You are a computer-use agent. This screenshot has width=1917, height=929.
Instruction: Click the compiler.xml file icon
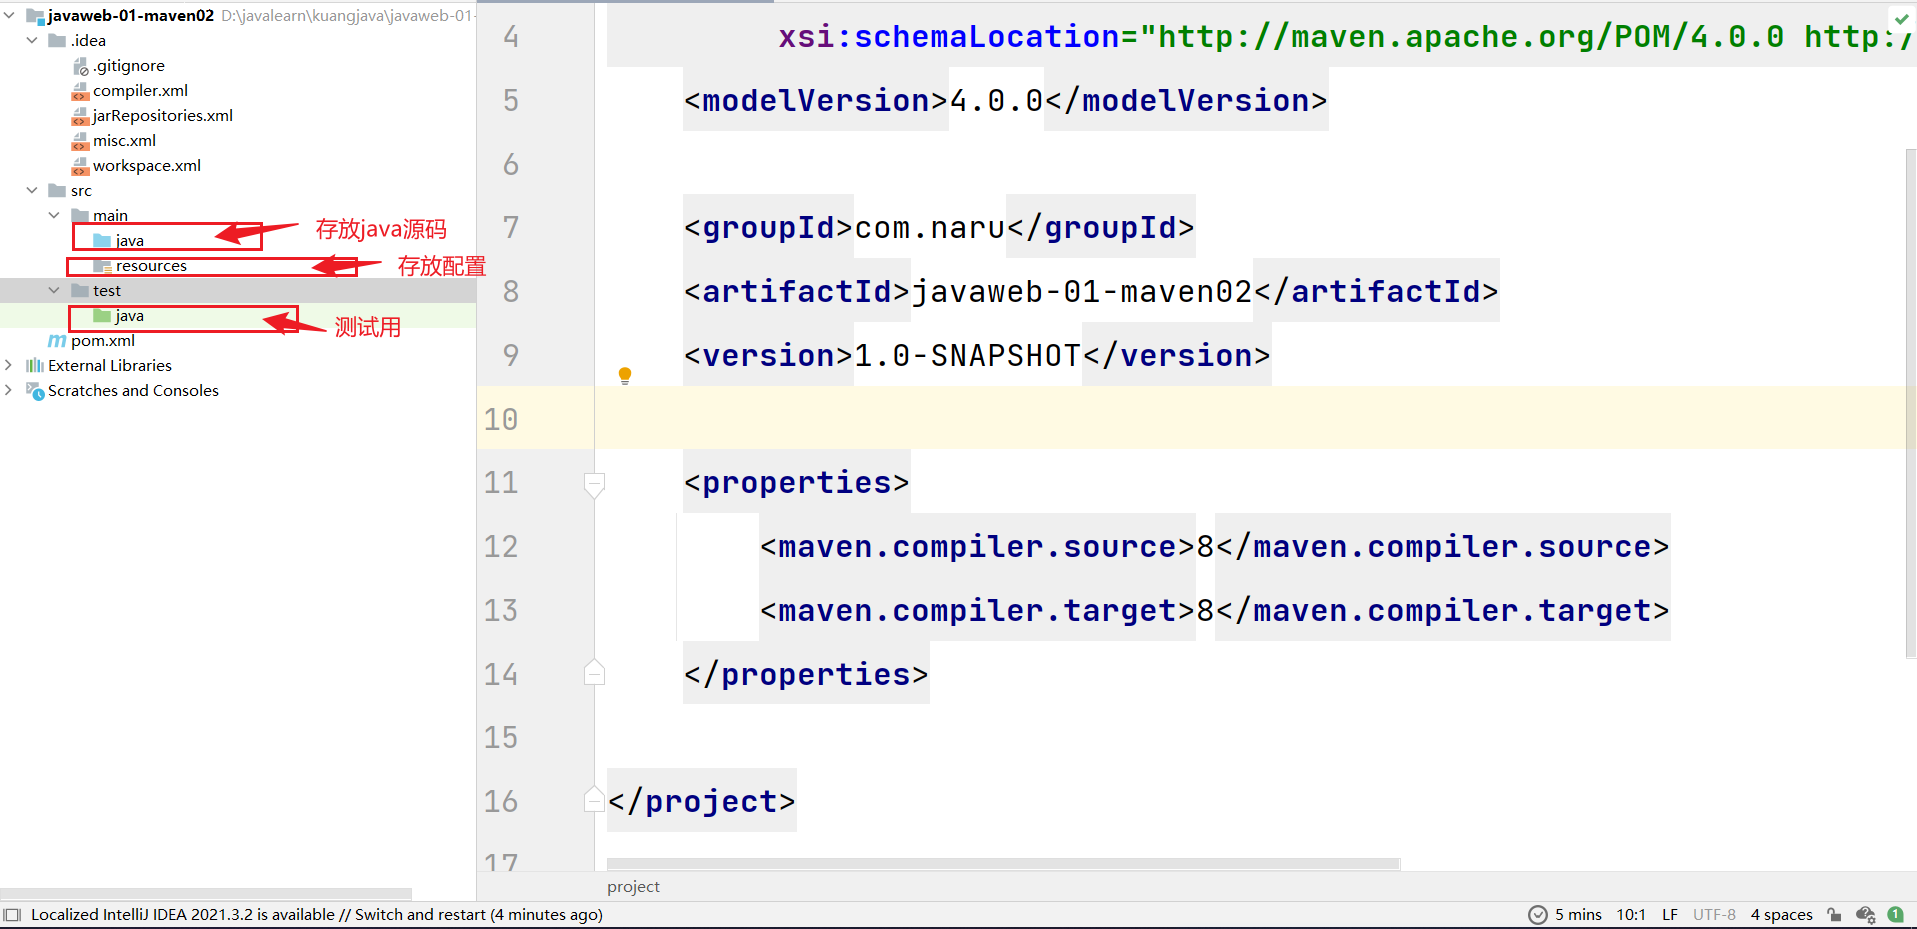tap(81, 91)
